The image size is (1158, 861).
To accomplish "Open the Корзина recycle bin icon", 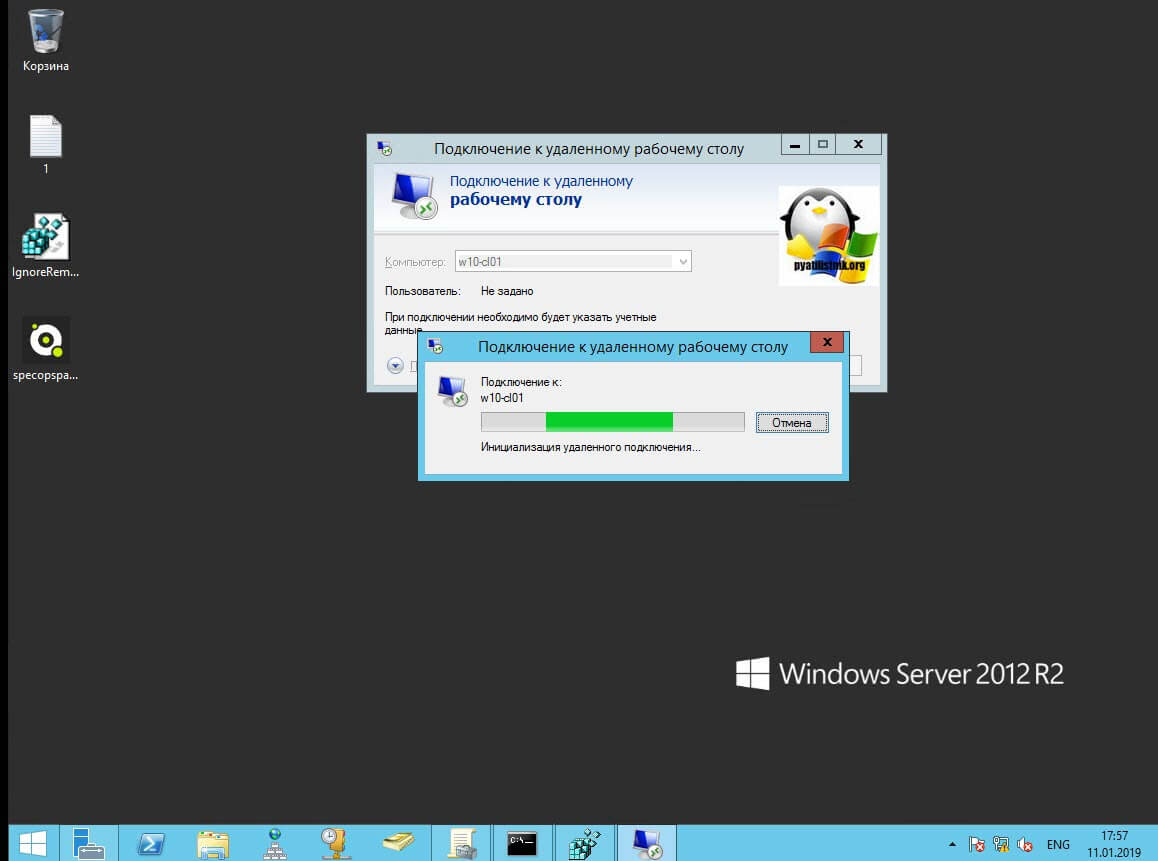I will click(46, 33).
